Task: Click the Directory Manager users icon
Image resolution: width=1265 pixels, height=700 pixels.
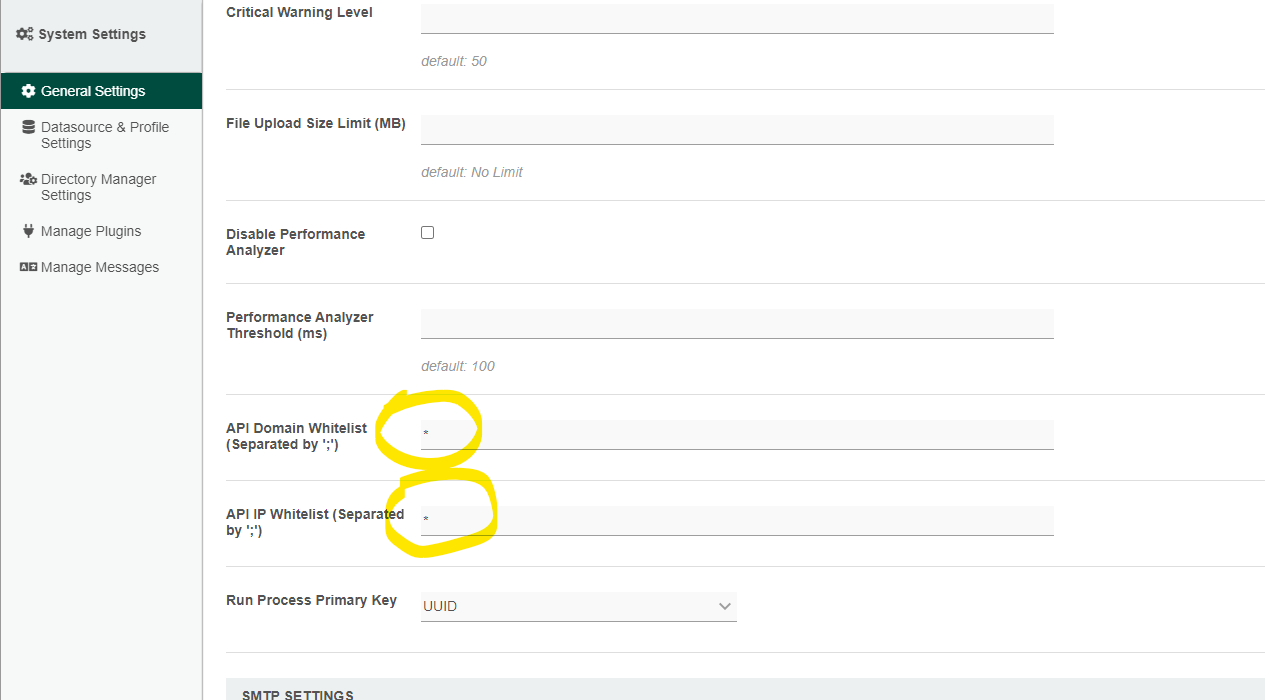Action: point(28,179)
